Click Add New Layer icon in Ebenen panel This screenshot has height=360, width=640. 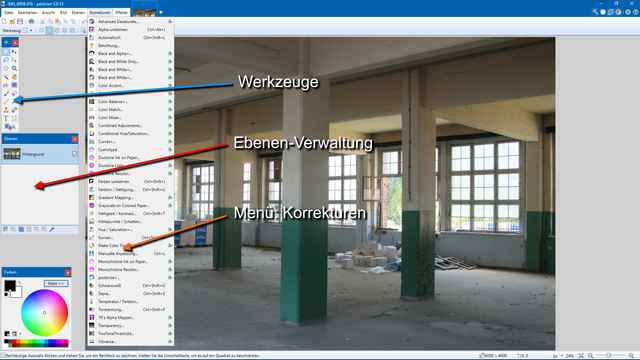click(6, 229)
